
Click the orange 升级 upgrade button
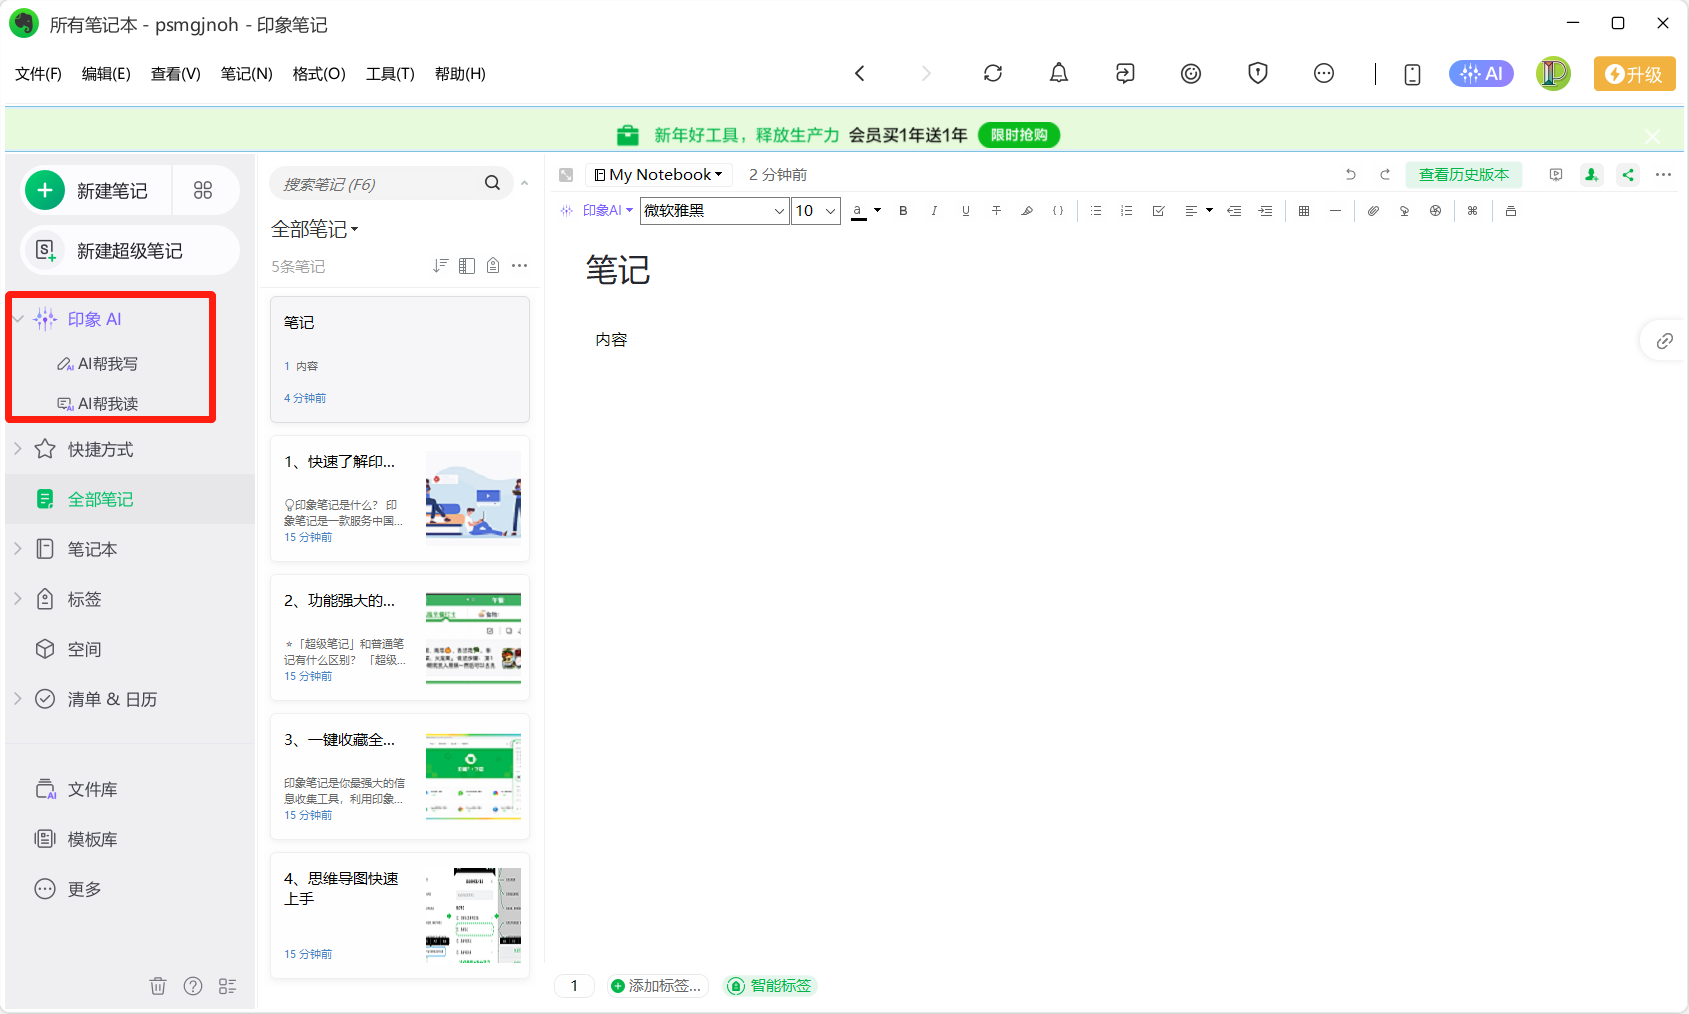pyautogui.click(x=1634, y=74)
